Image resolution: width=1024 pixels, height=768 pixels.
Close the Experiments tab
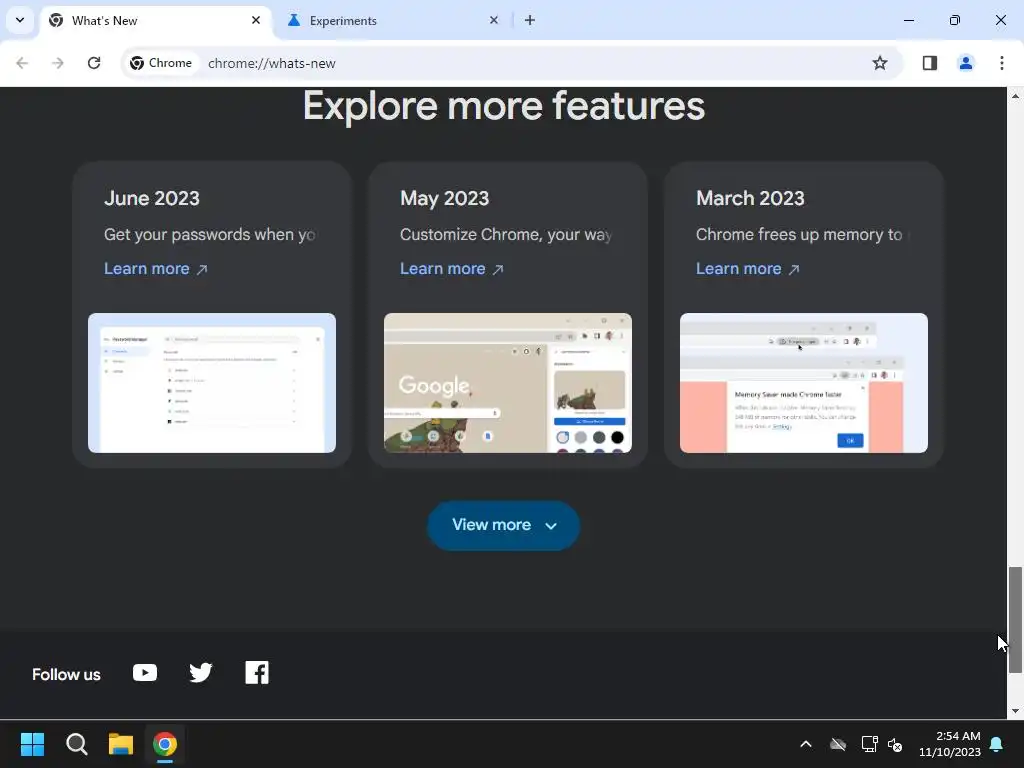coord(494,20)
